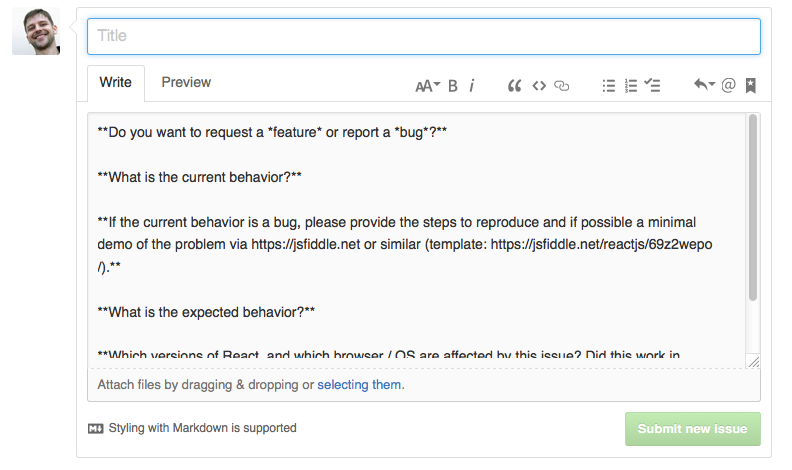The width and height of the screenshot is (792, 470).
Task: Click the user avatar thumbnail
Action: point(36,32)
